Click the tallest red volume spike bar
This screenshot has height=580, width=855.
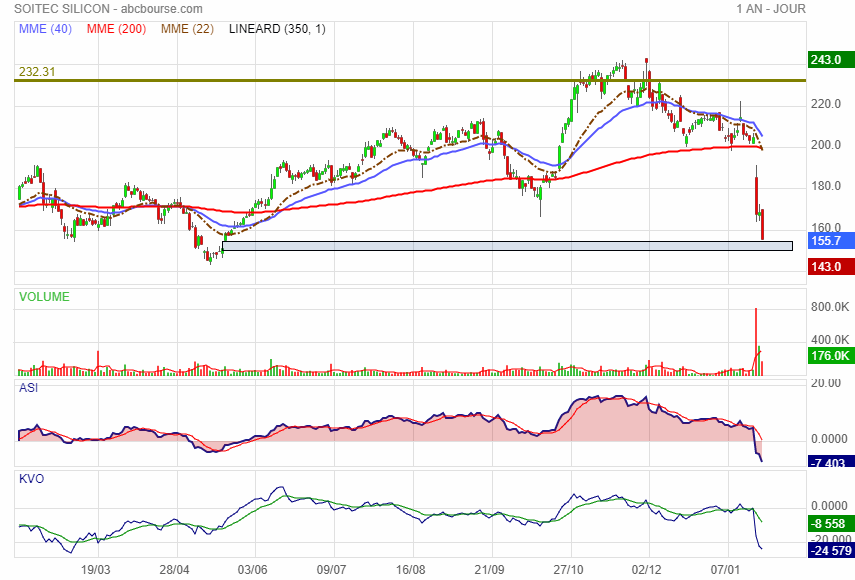[756, 342]
